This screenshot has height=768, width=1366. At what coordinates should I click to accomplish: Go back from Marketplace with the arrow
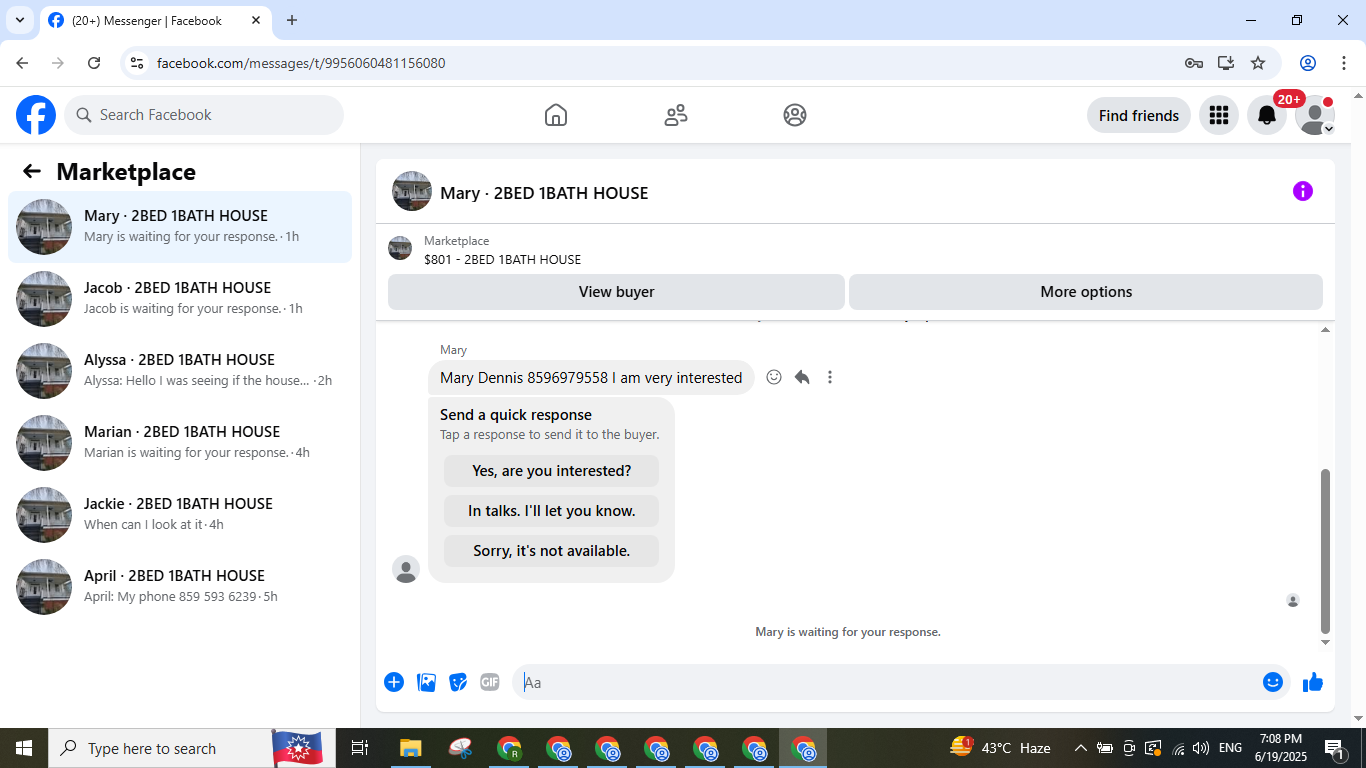pyautogui.click(x=32, y=171)
